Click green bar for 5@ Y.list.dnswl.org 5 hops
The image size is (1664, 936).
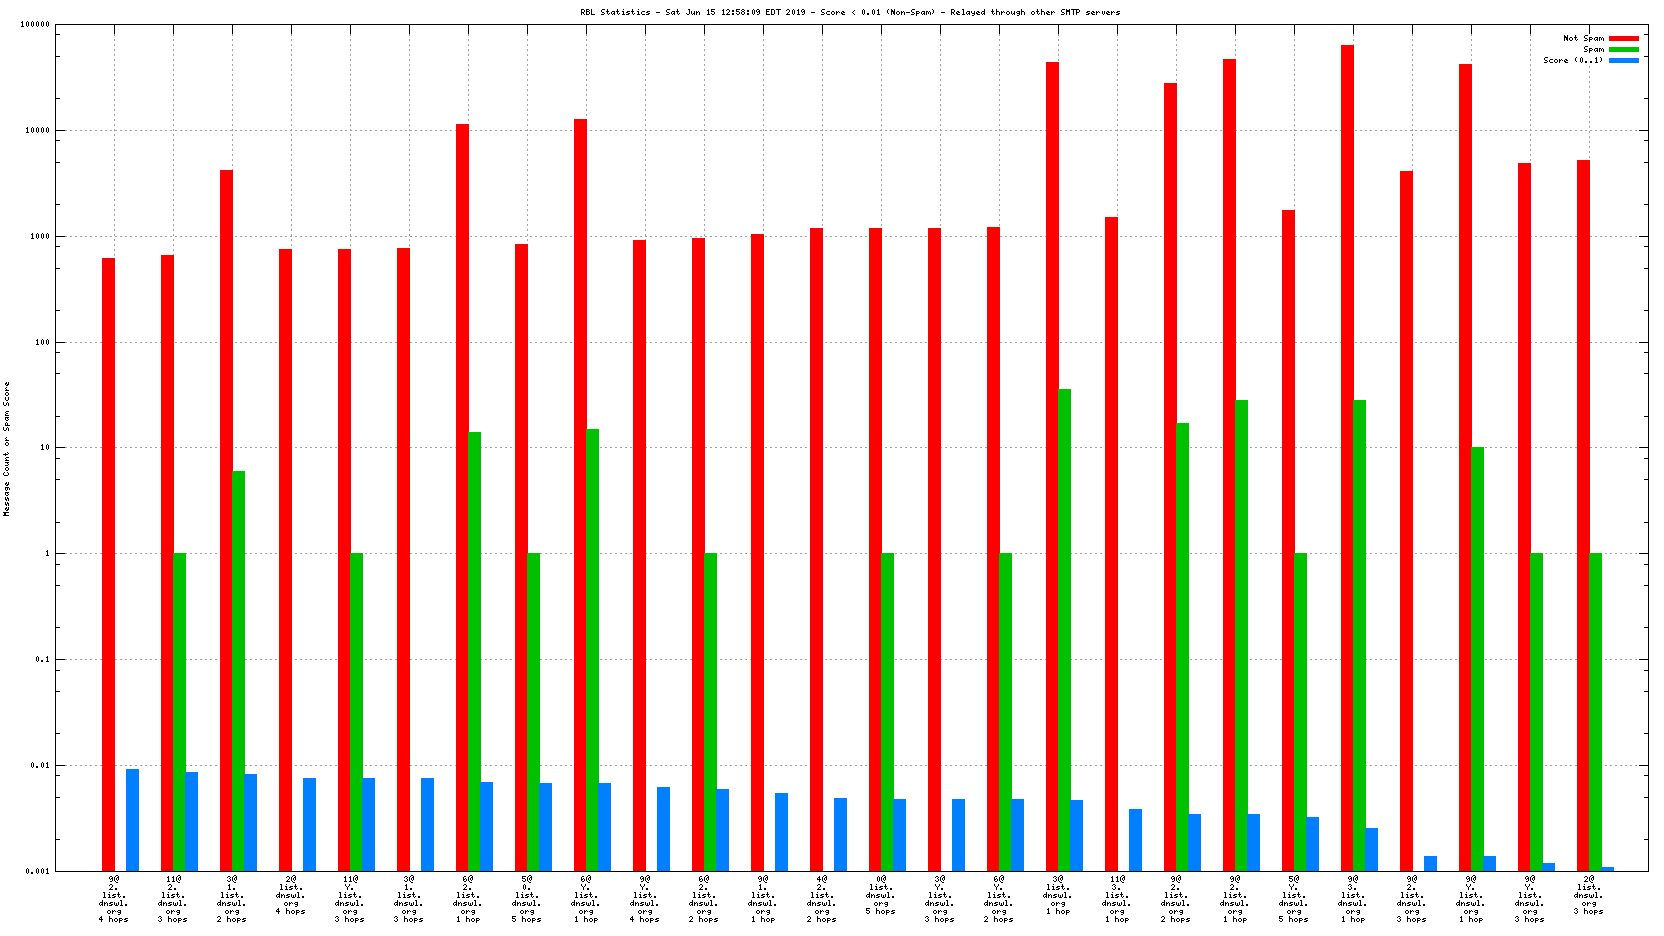(x=1300, y=711)
